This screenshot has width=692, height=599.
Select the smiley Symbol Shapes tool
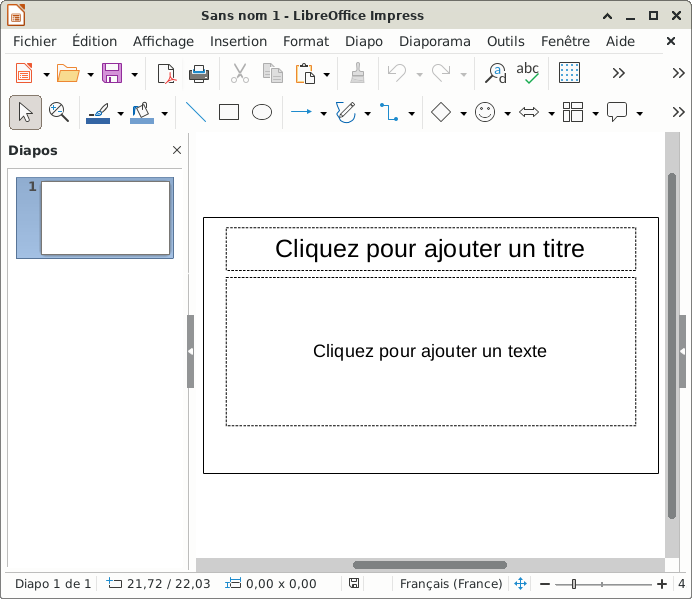click(x=485, y=112)
